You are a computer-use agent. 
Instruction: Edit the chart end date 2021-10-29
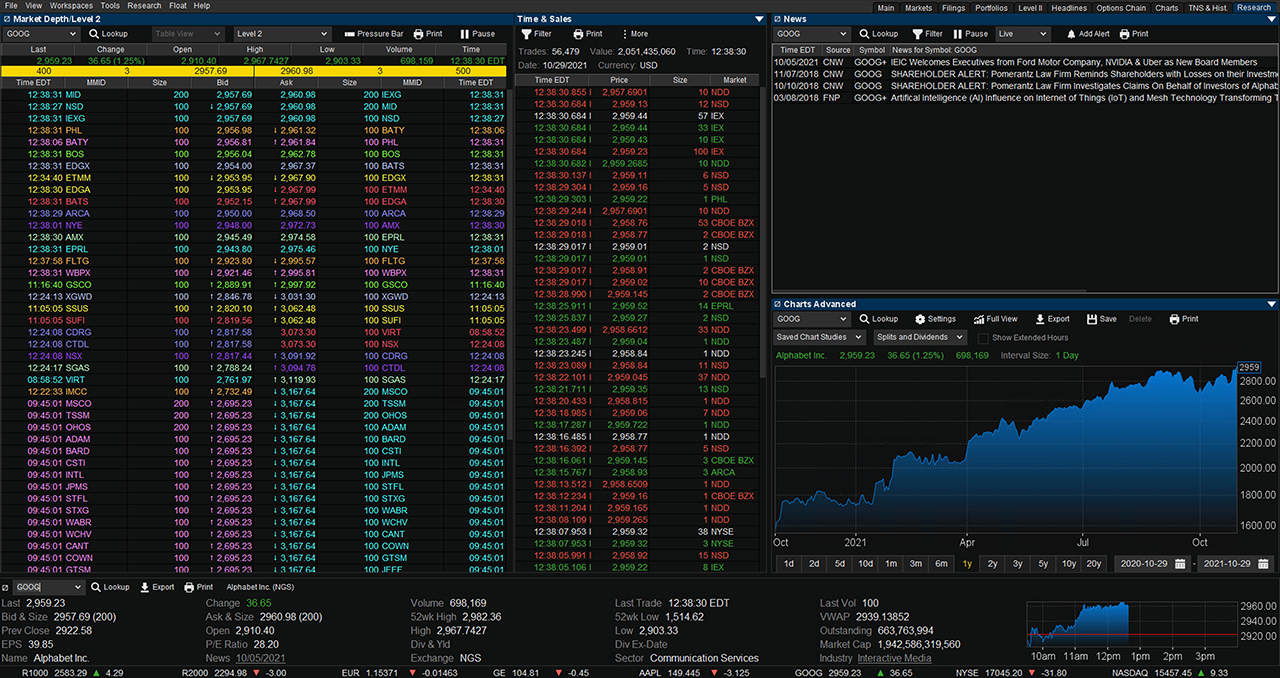1237,564
